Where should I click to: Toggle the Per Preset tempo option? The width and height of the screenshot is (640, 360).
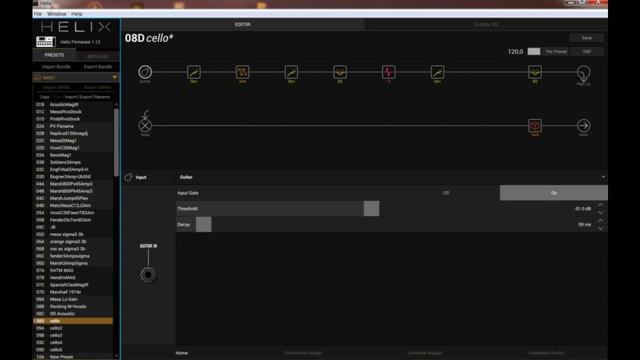click(556, 51)
